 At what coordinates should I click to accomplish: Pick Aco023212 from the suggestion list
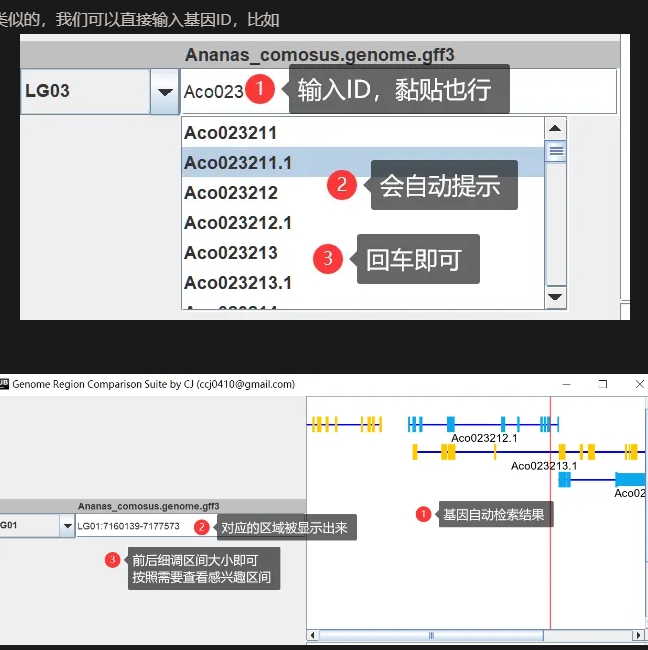[x=363, y=193]
